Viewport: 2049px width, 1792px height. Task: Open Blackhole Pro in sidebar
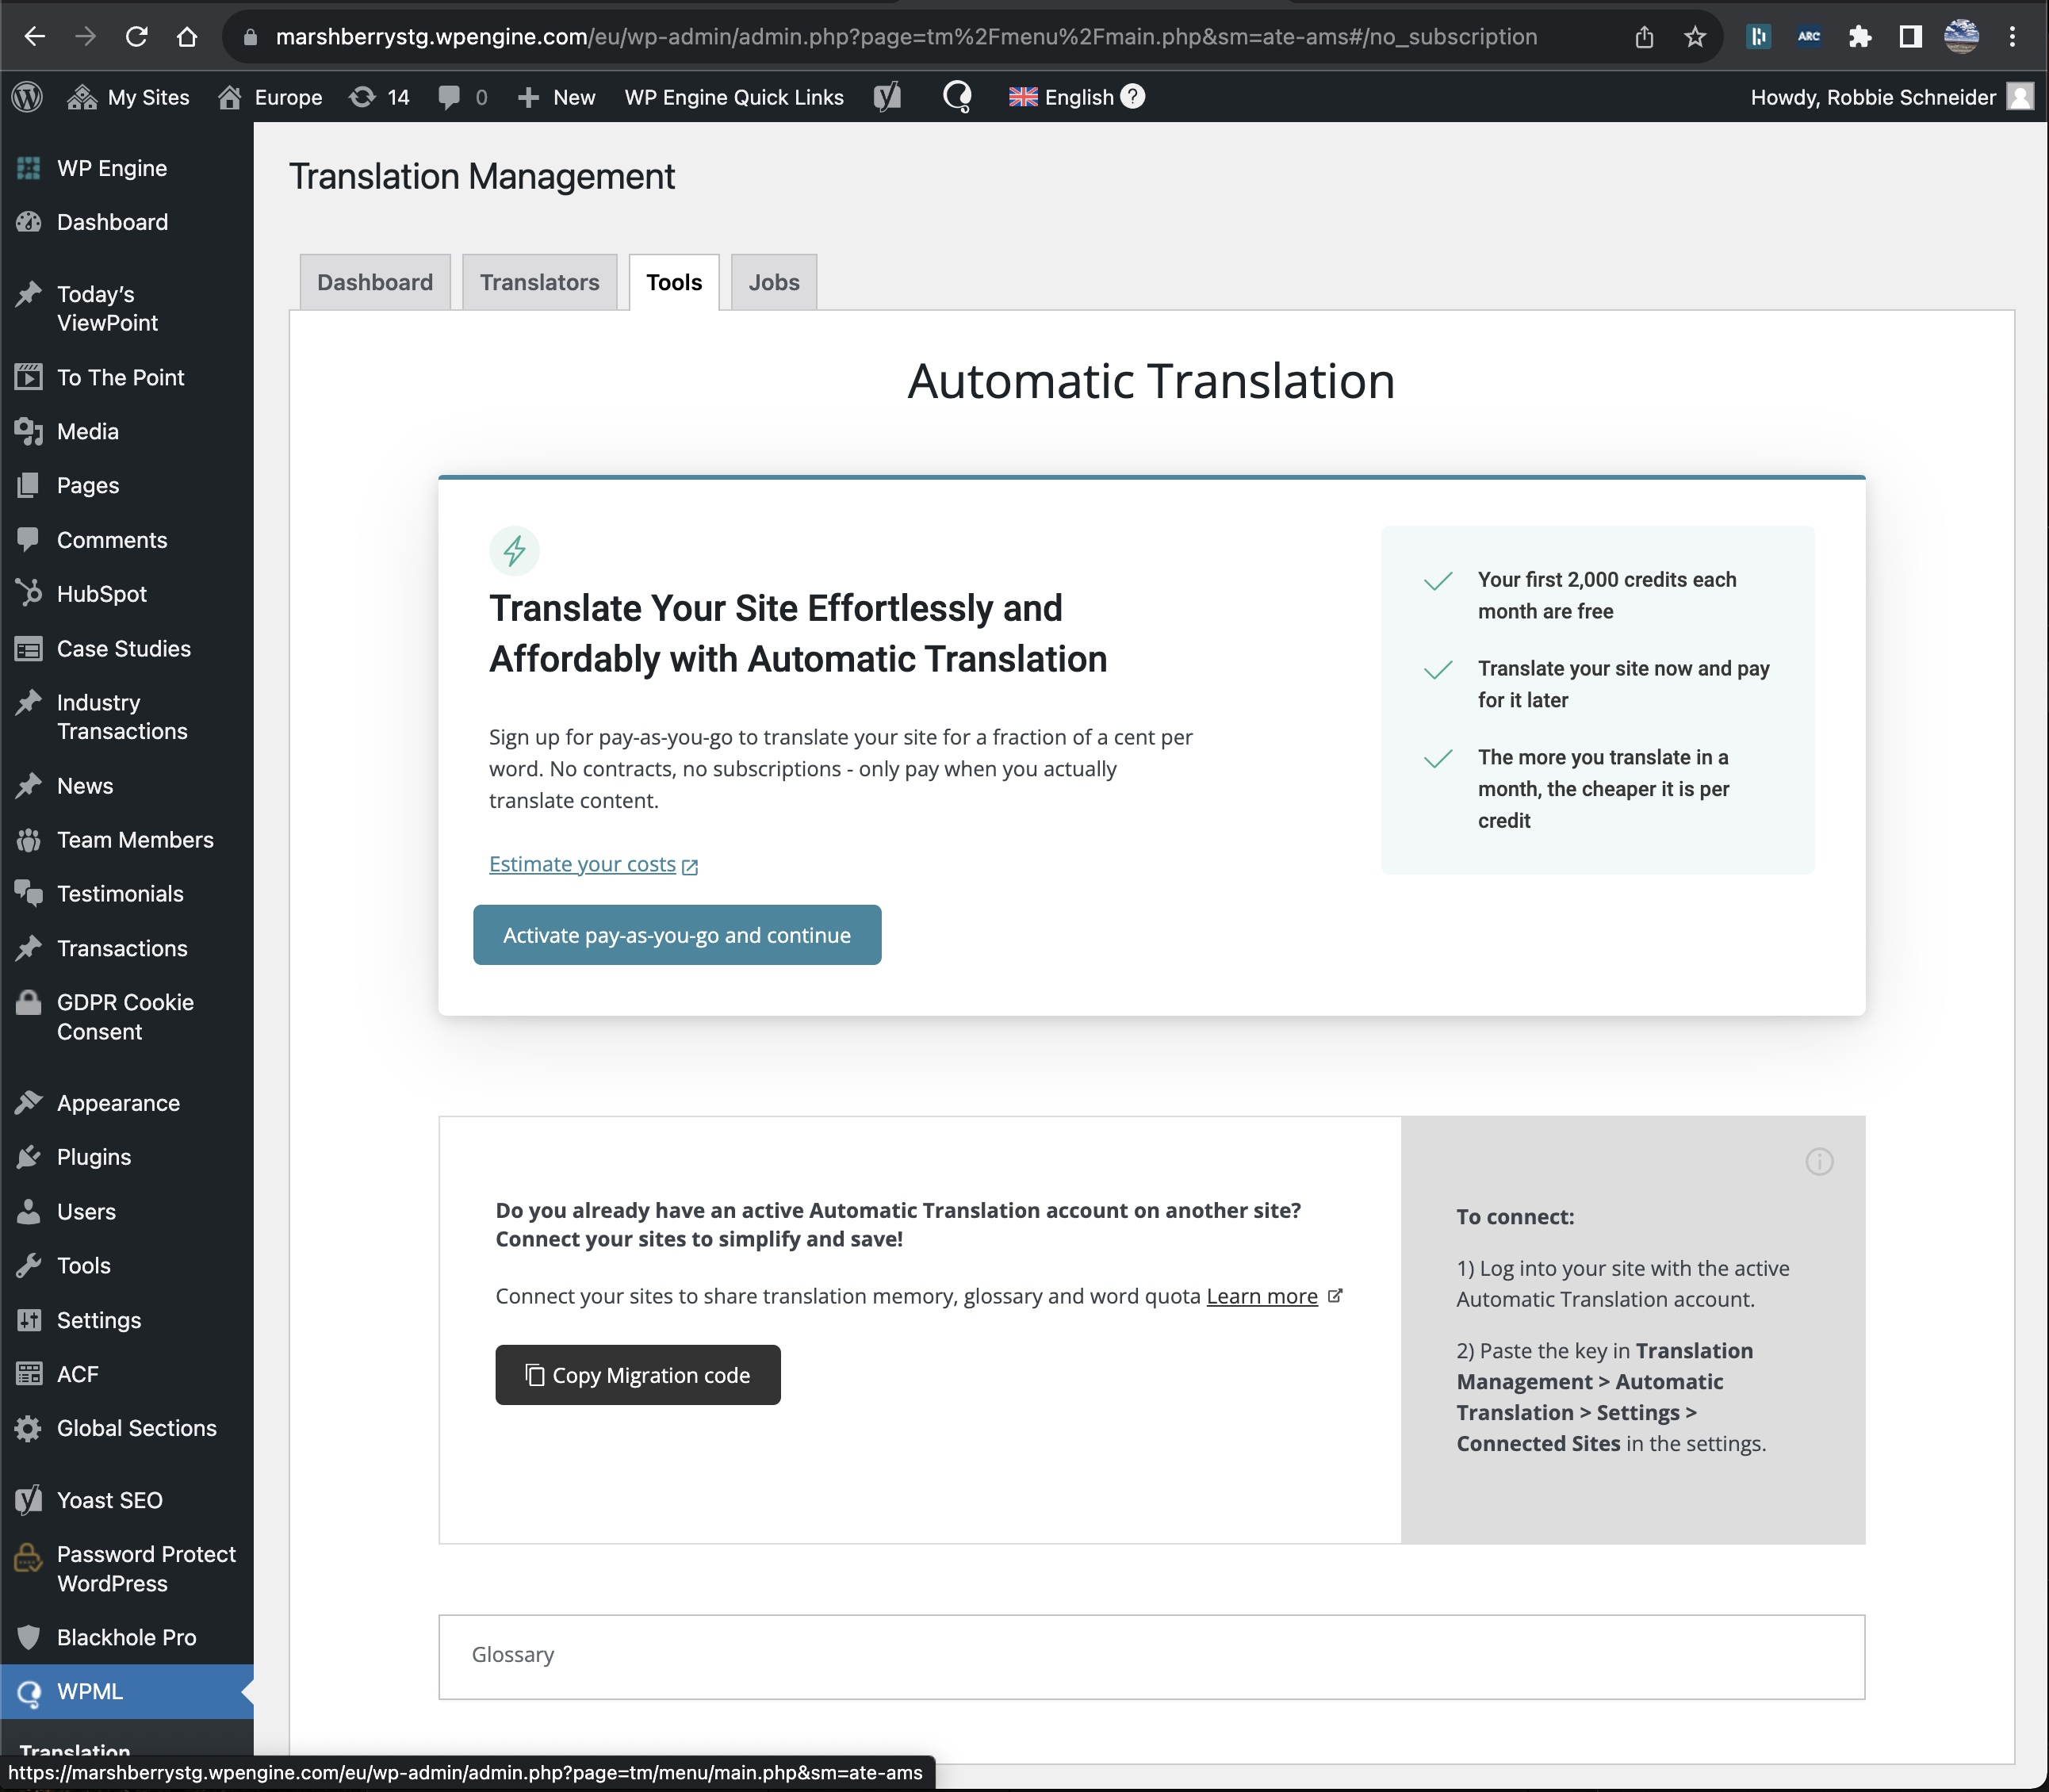(x=127, y=1637)
